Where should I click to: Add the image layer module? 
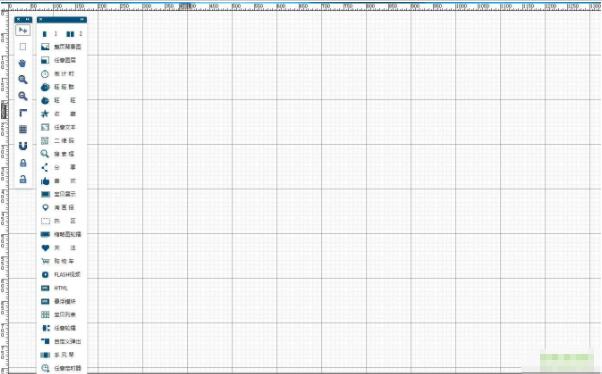click(59, 60)
